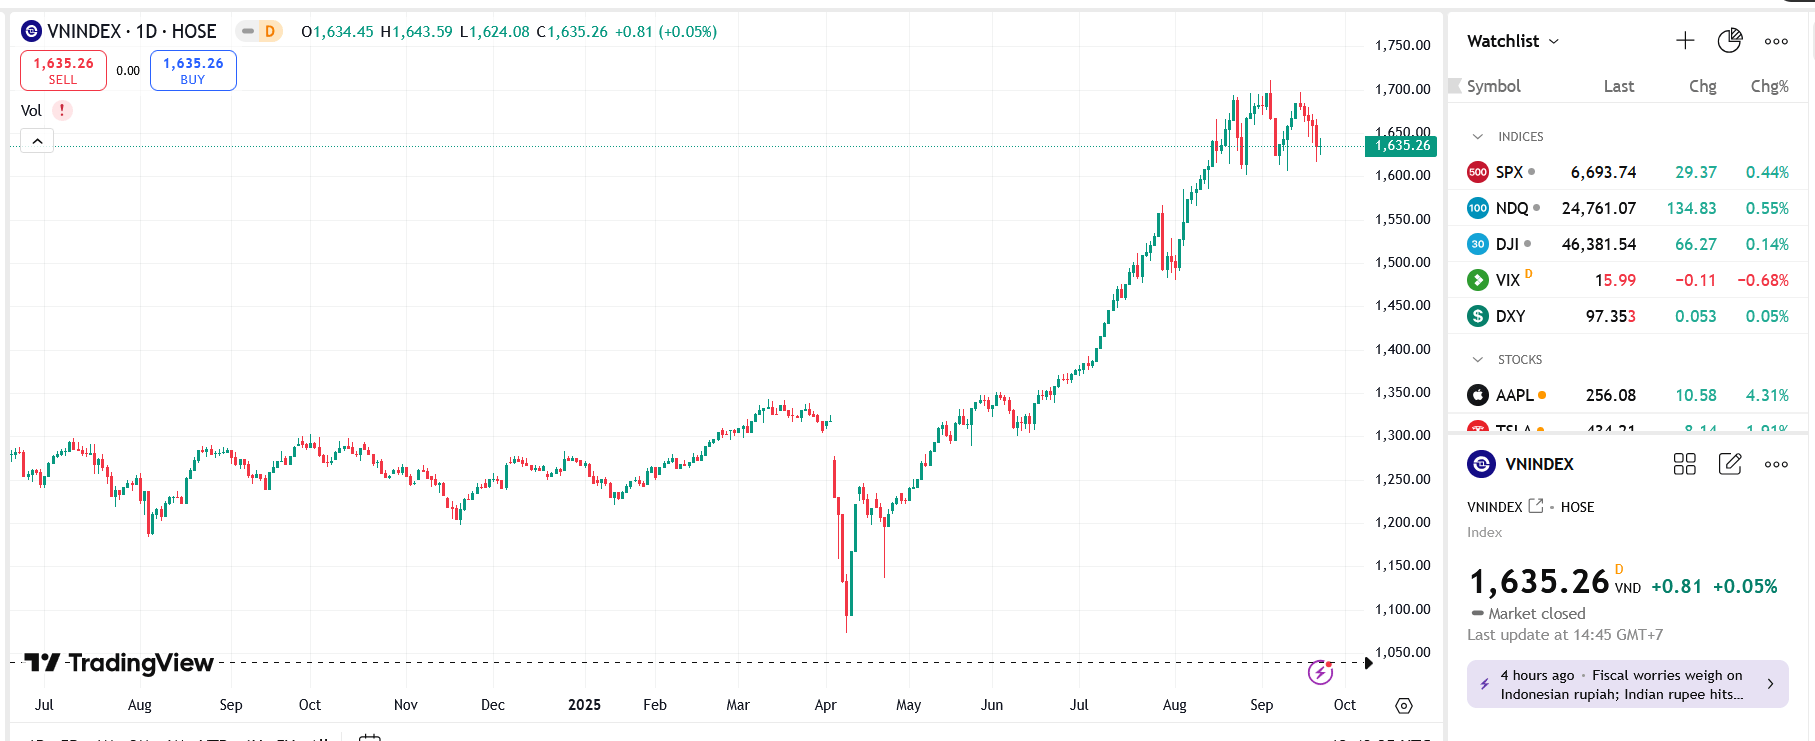Open the VNINDEX panel three-dot menu
This screenshot has width=1815, height=741.
(x=1776, y=464)
